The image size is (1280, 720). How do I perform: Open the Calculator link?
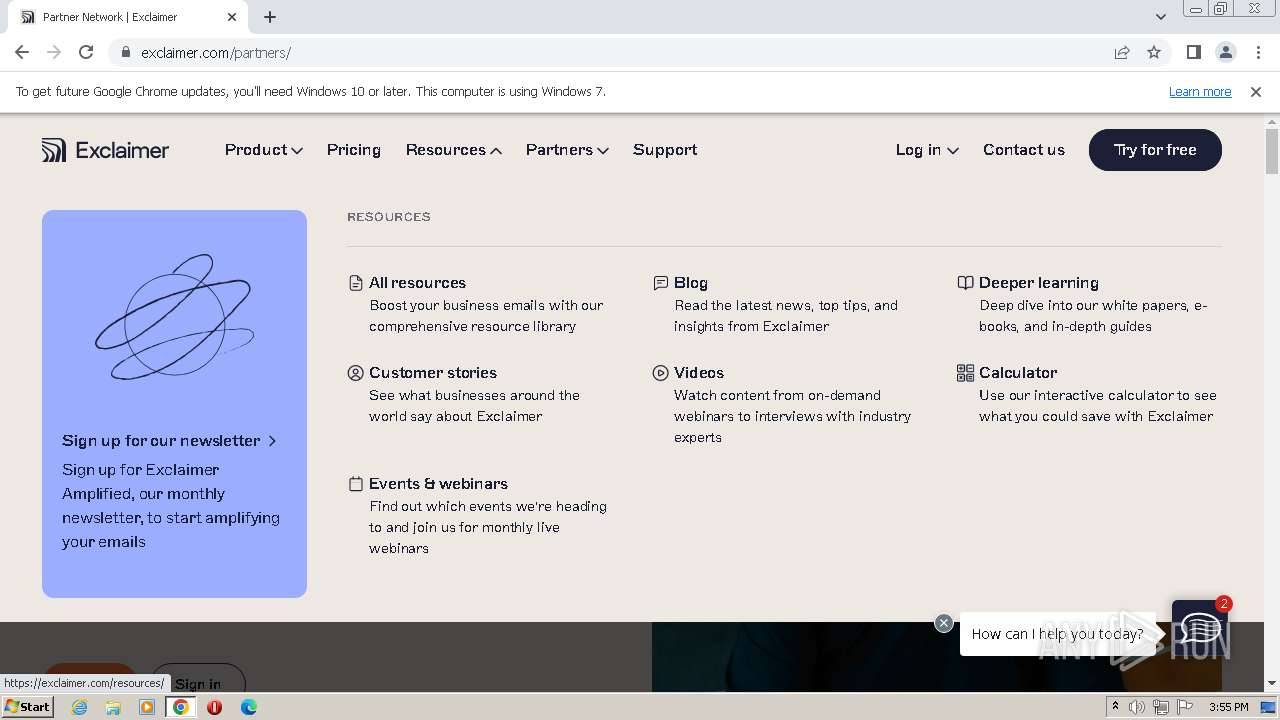click(x=1018, y=373)
